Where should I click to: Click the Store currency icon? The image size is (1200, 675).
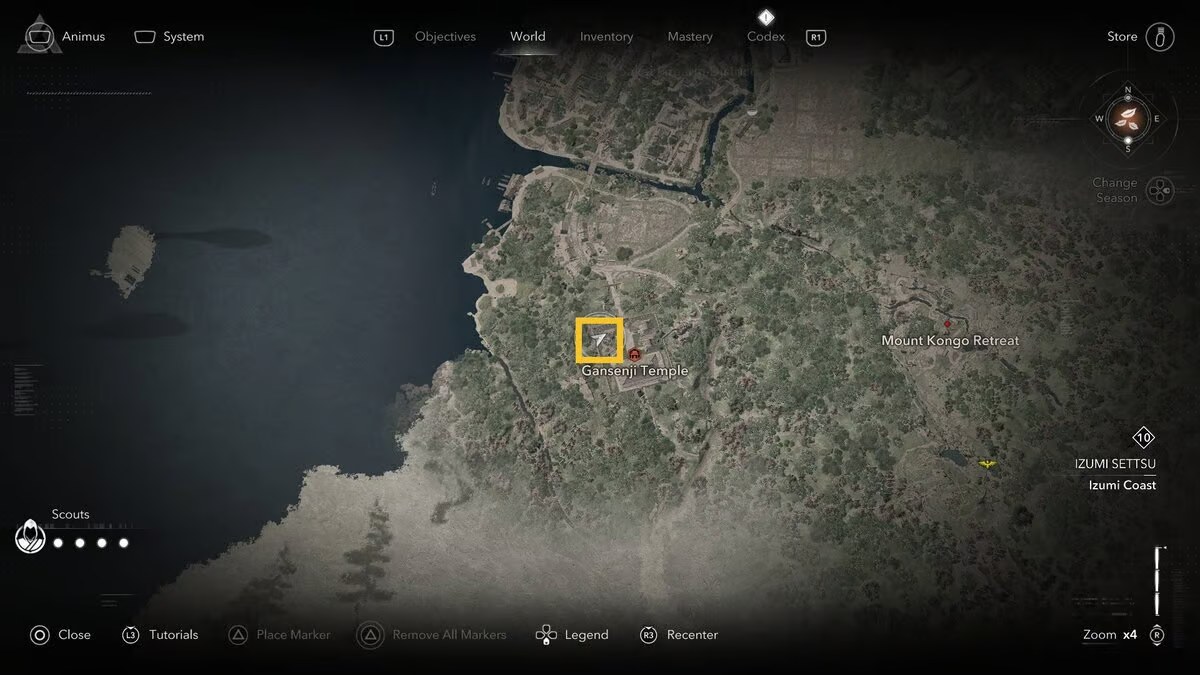(x=1160, y=36)
